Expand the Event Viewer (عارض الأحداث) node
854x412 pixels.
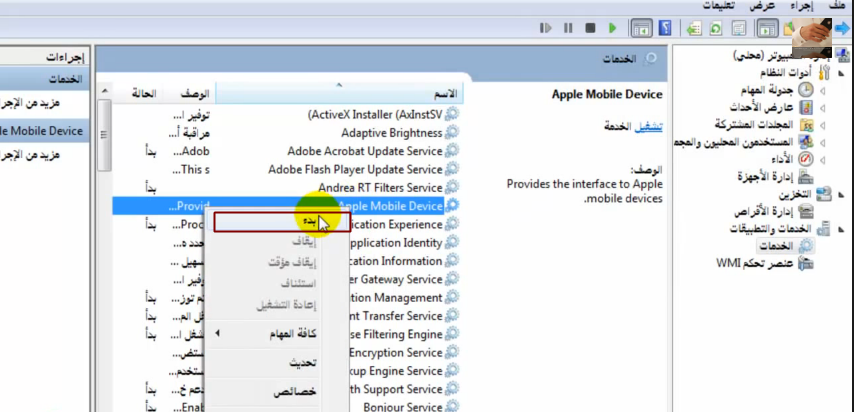pyautogui.click(x=822, y=108)
